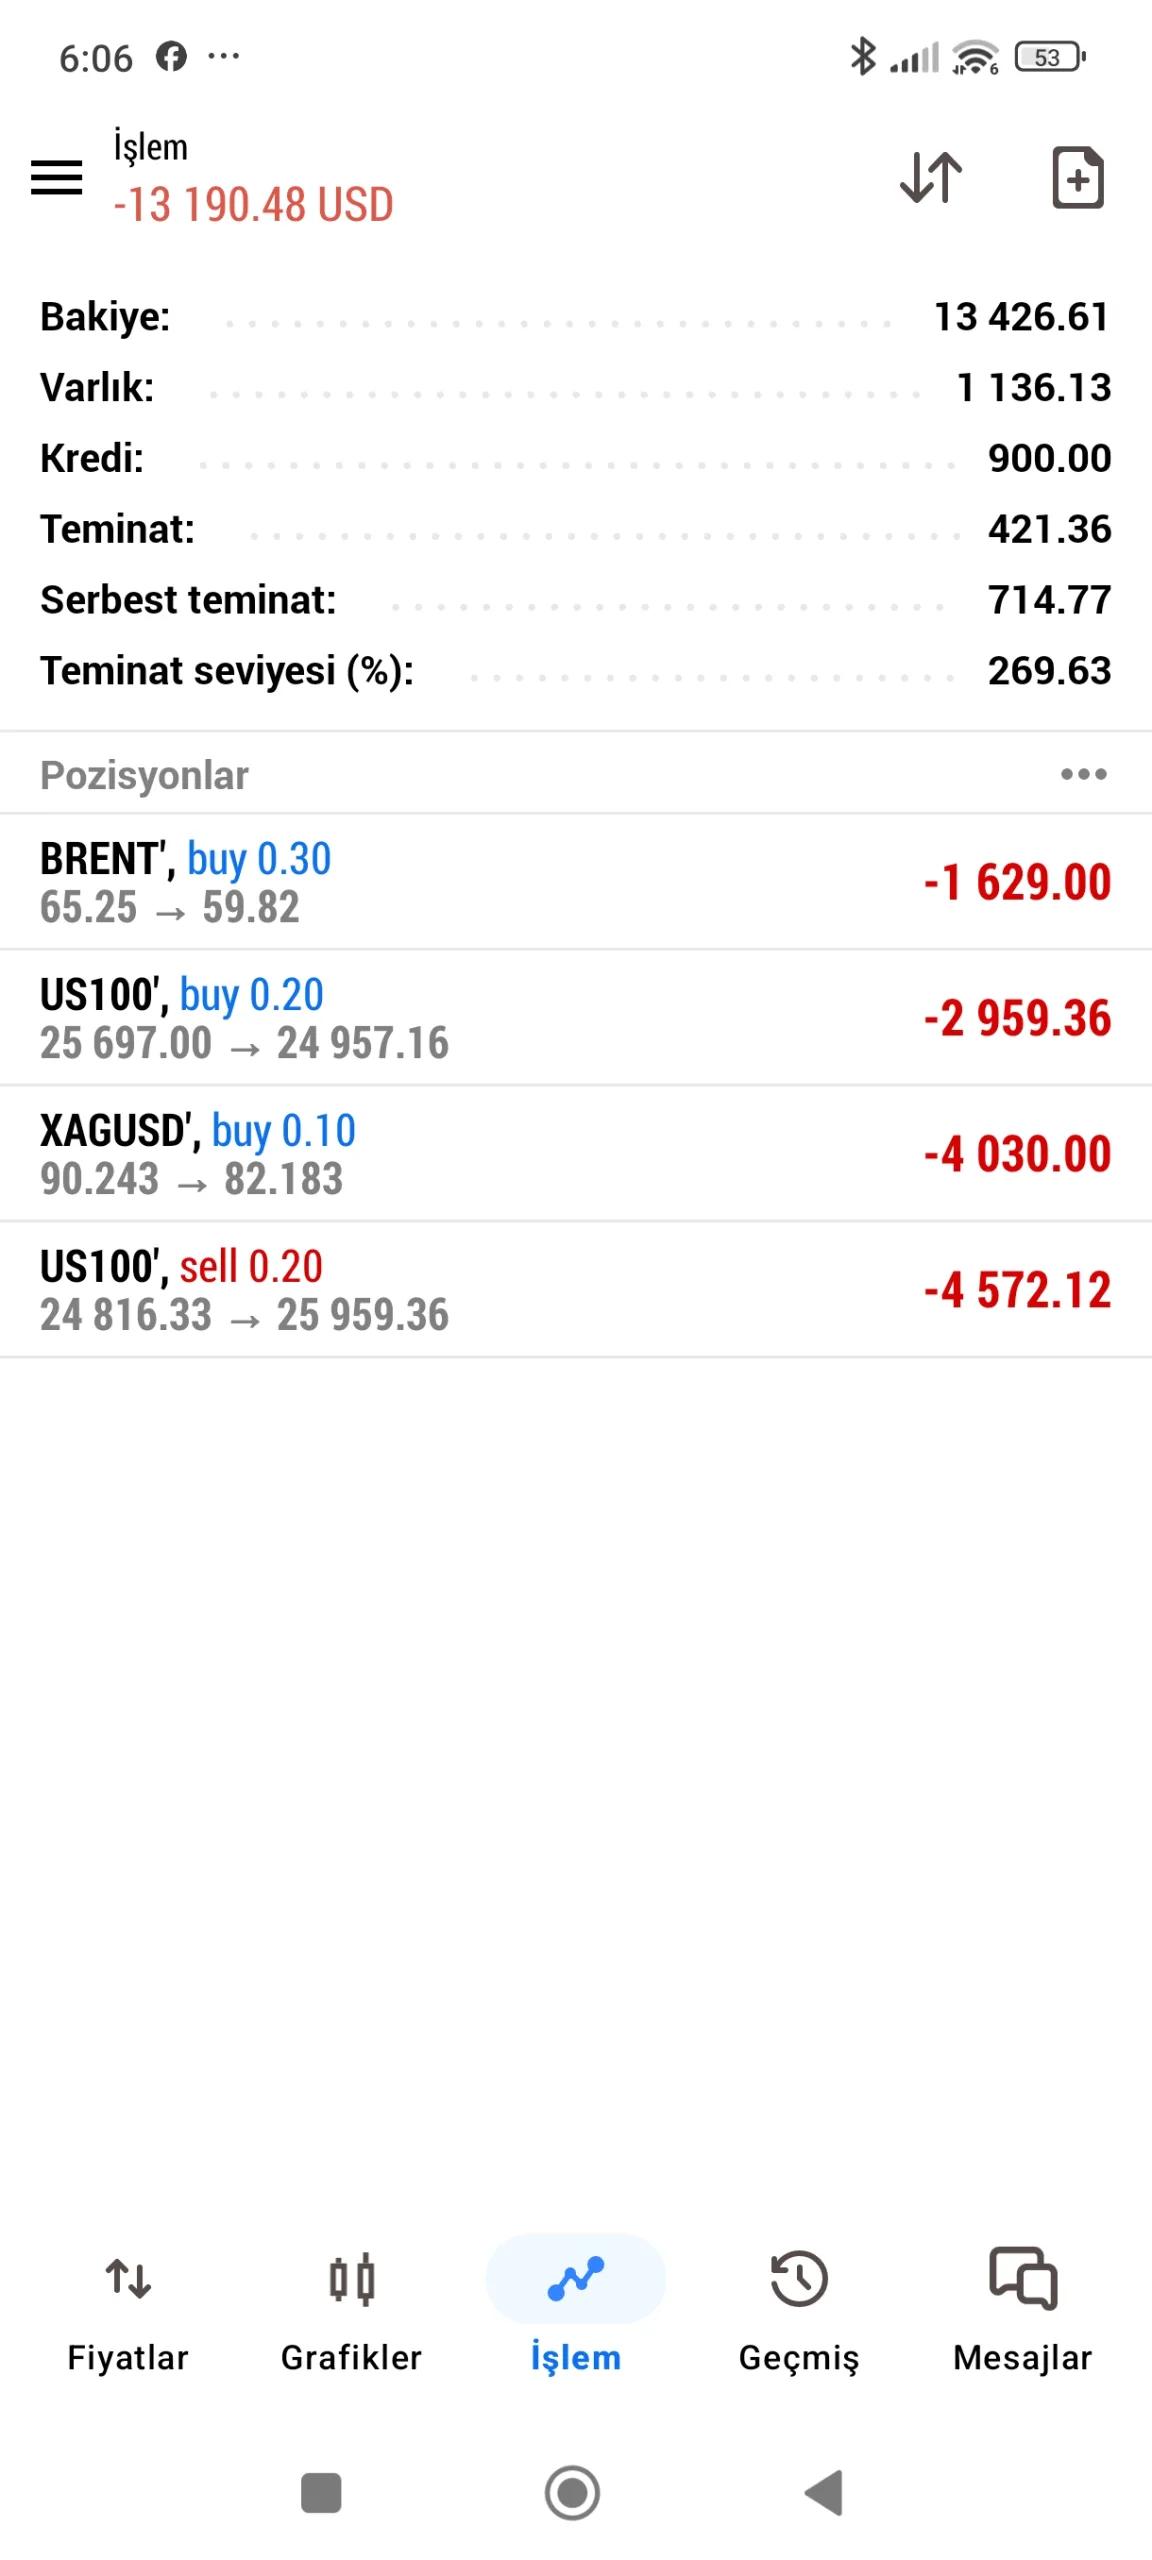The image size is (1152, 2560).
Task: Expand the XAGUSD buy 0.10 position
Action: coord(576,1154)
